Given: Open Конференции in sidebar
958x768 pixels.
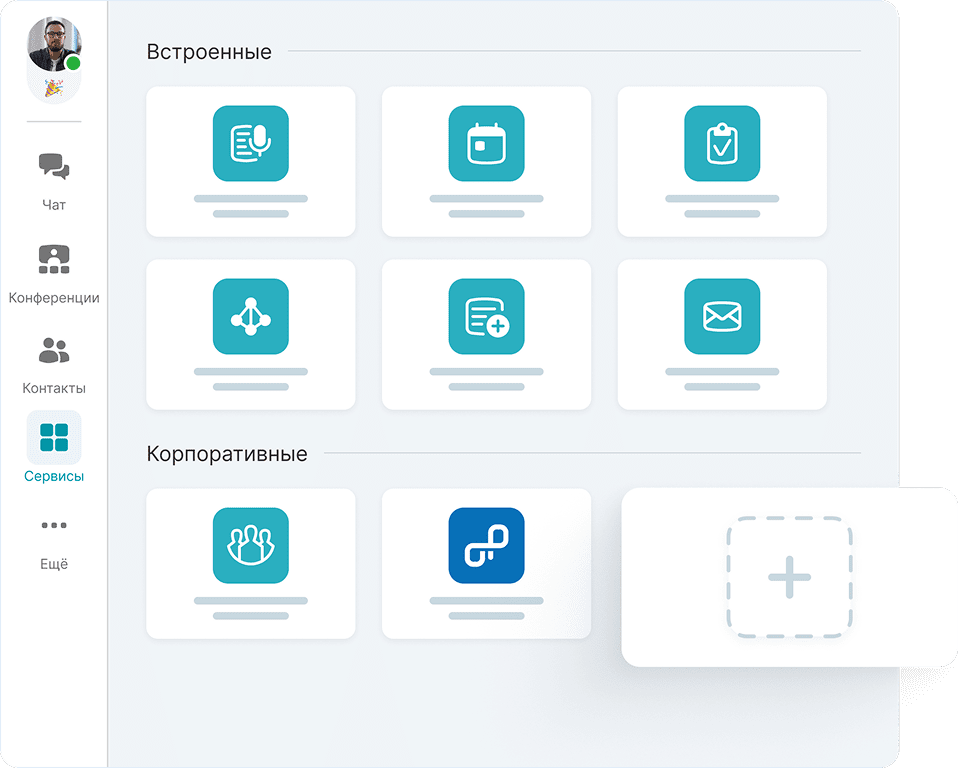Looking at the screenshot, I should 54,274.
